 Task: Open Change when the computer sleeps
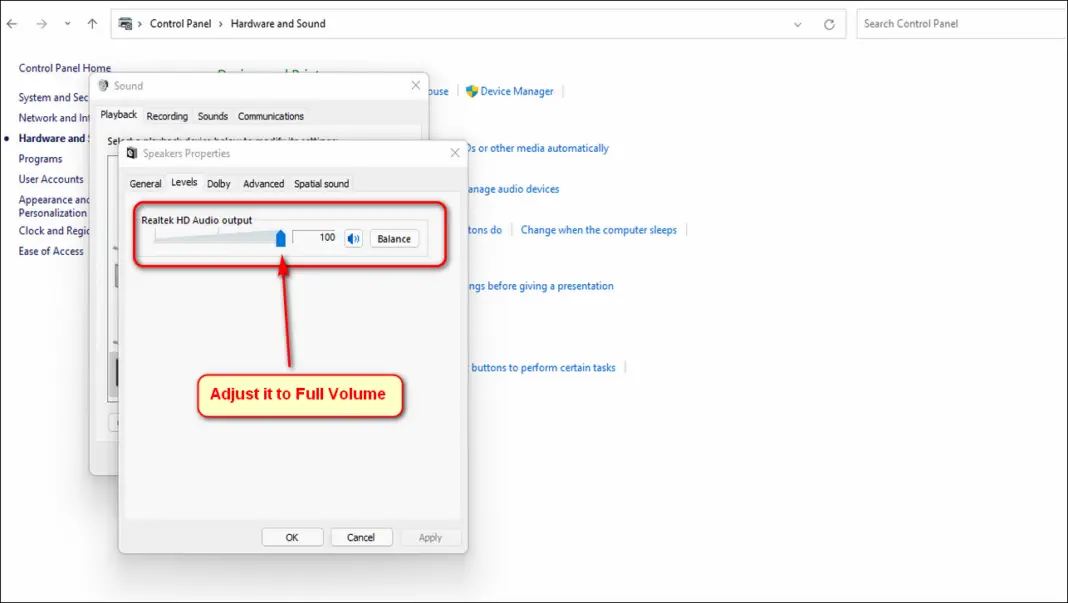[x=598, y=229]
